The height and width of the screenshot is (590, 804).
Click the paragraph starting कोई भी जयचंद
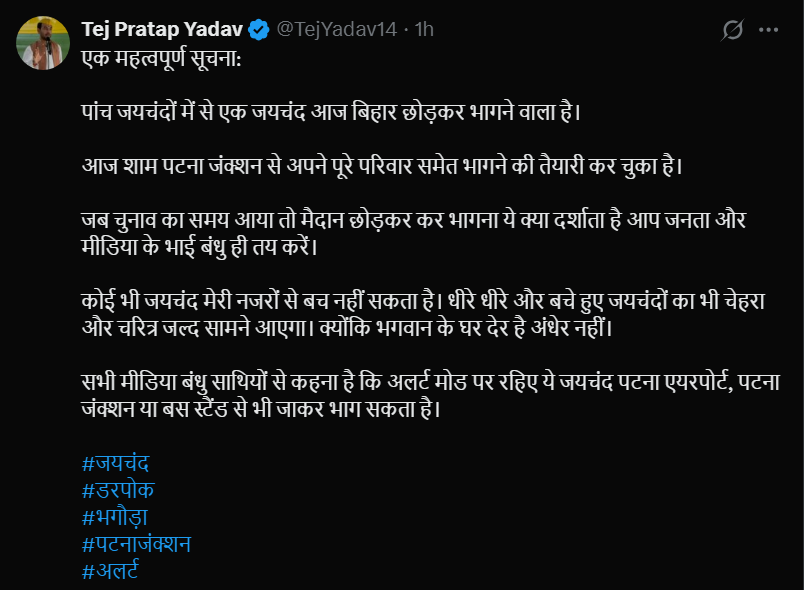pyautogui.click(x=400, y=292)
